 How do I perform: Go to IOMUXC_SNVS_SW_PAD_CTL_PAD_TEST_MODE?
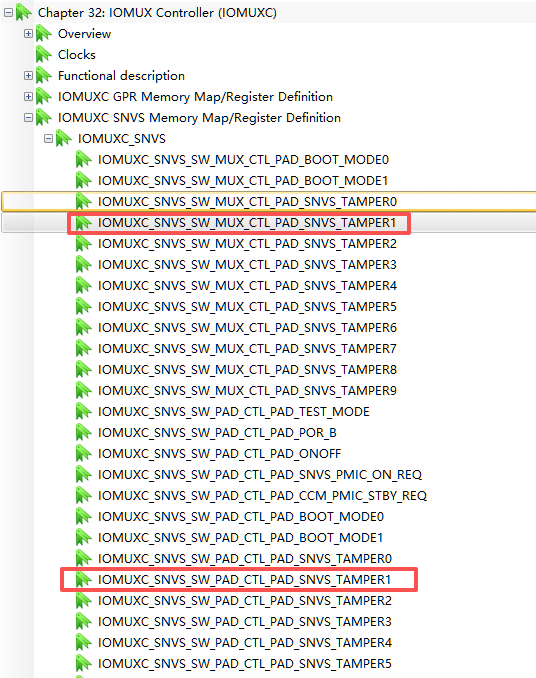pos(234,412)
